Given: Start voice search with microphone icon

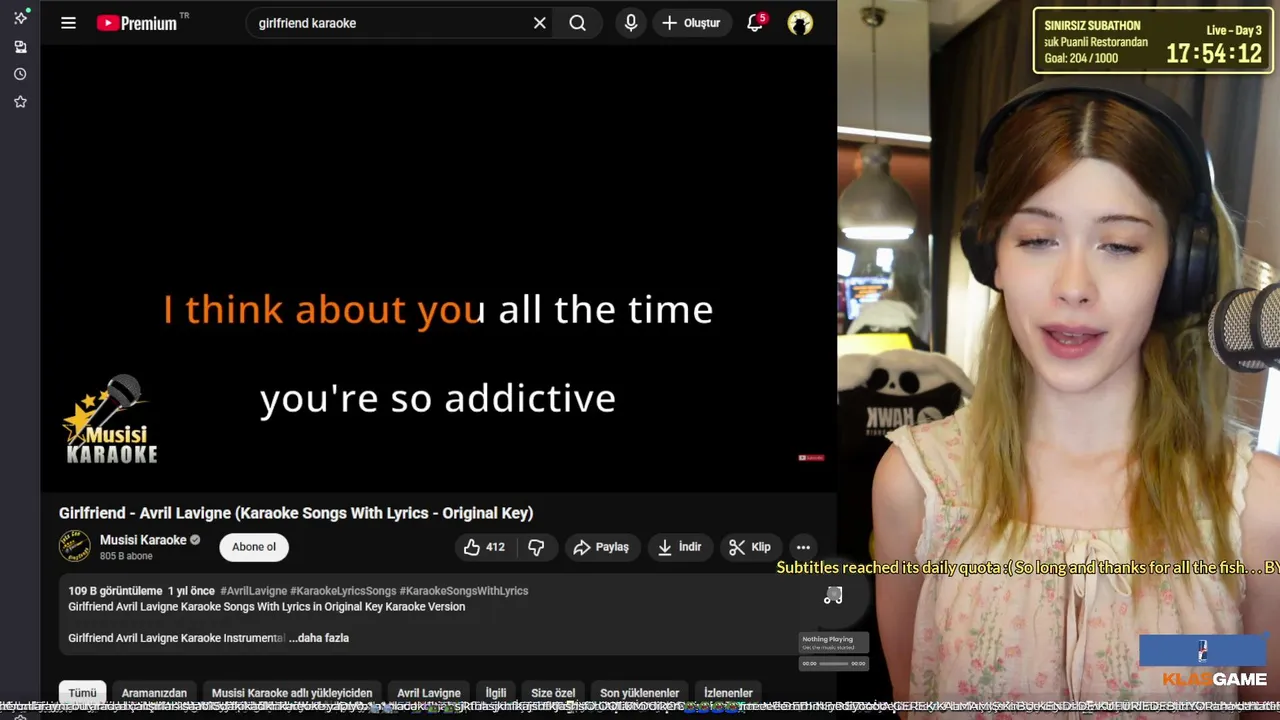Looking at the screenshot, I should coord(631,23).
